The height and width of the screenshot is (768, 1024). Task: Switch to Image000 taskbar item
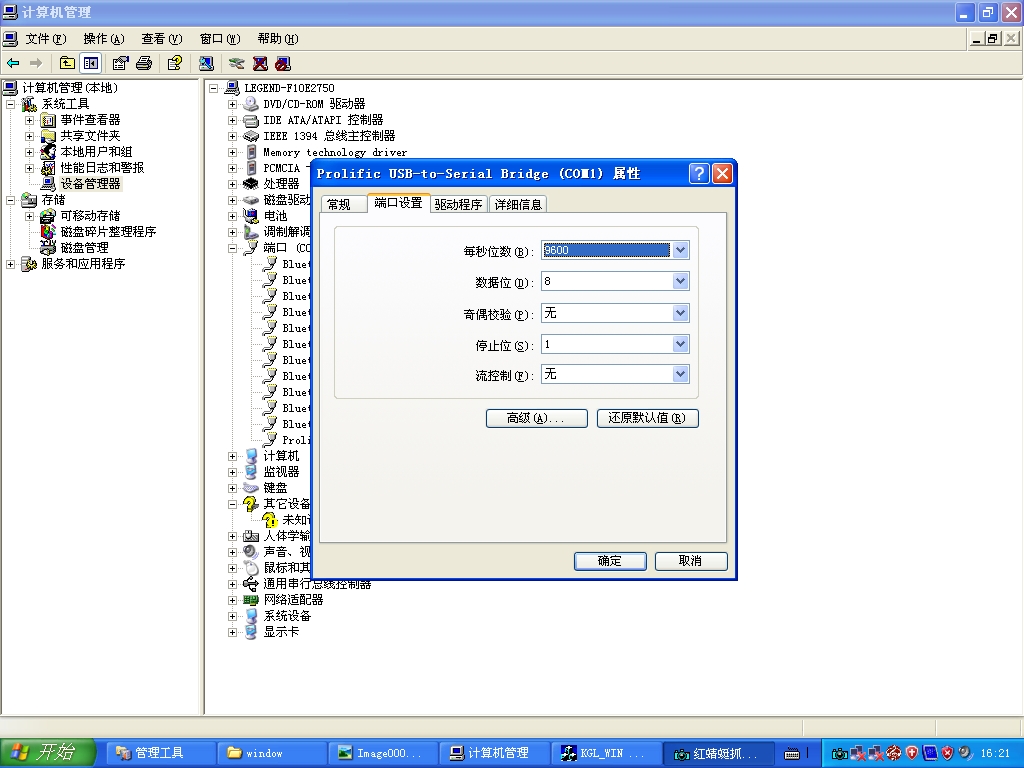click(382, 753)
